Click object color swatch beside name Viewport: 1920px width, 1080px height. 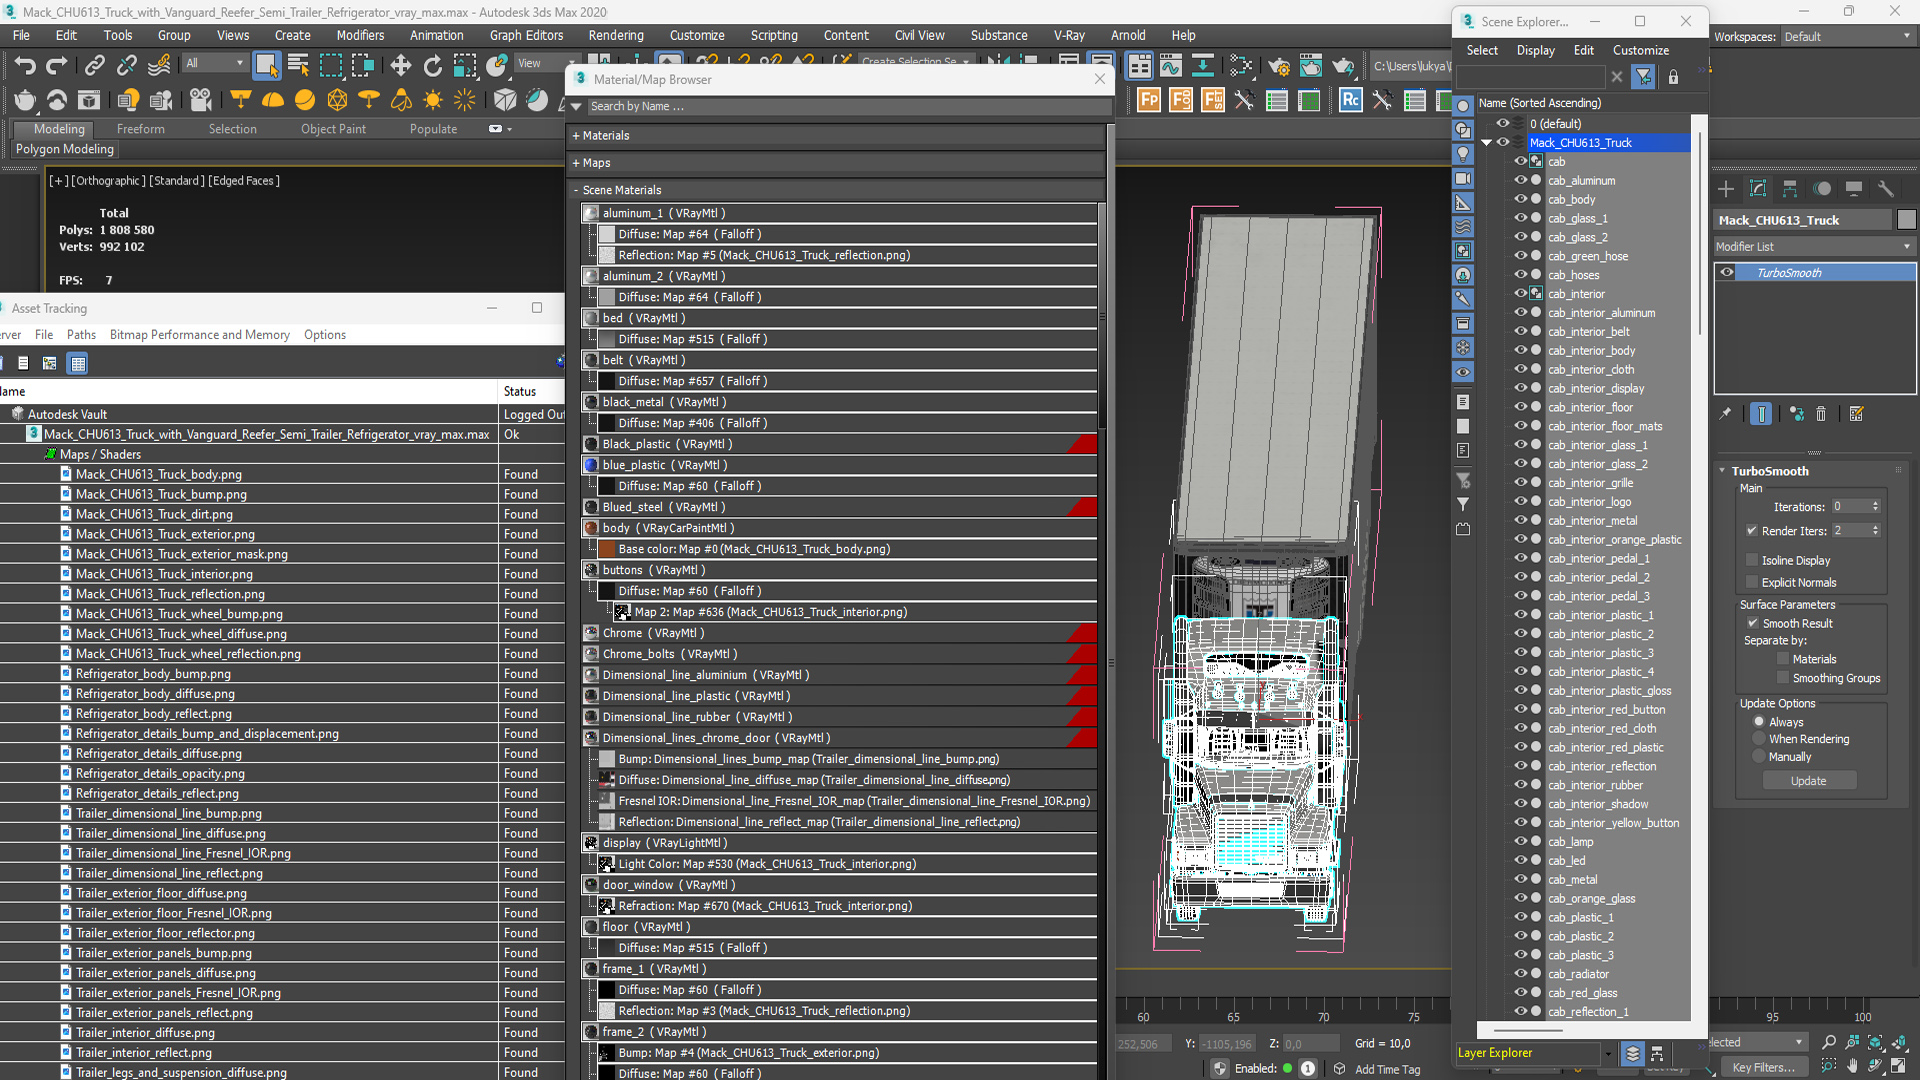1906,220
